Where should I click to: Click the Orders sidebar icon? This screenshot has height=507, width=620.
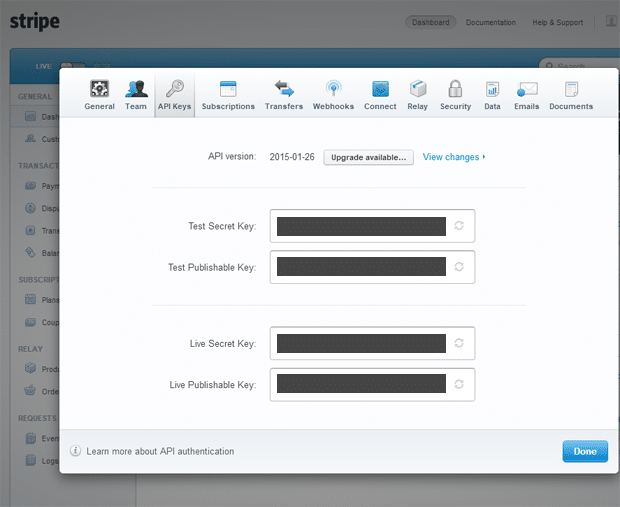[x=30, y=391]
